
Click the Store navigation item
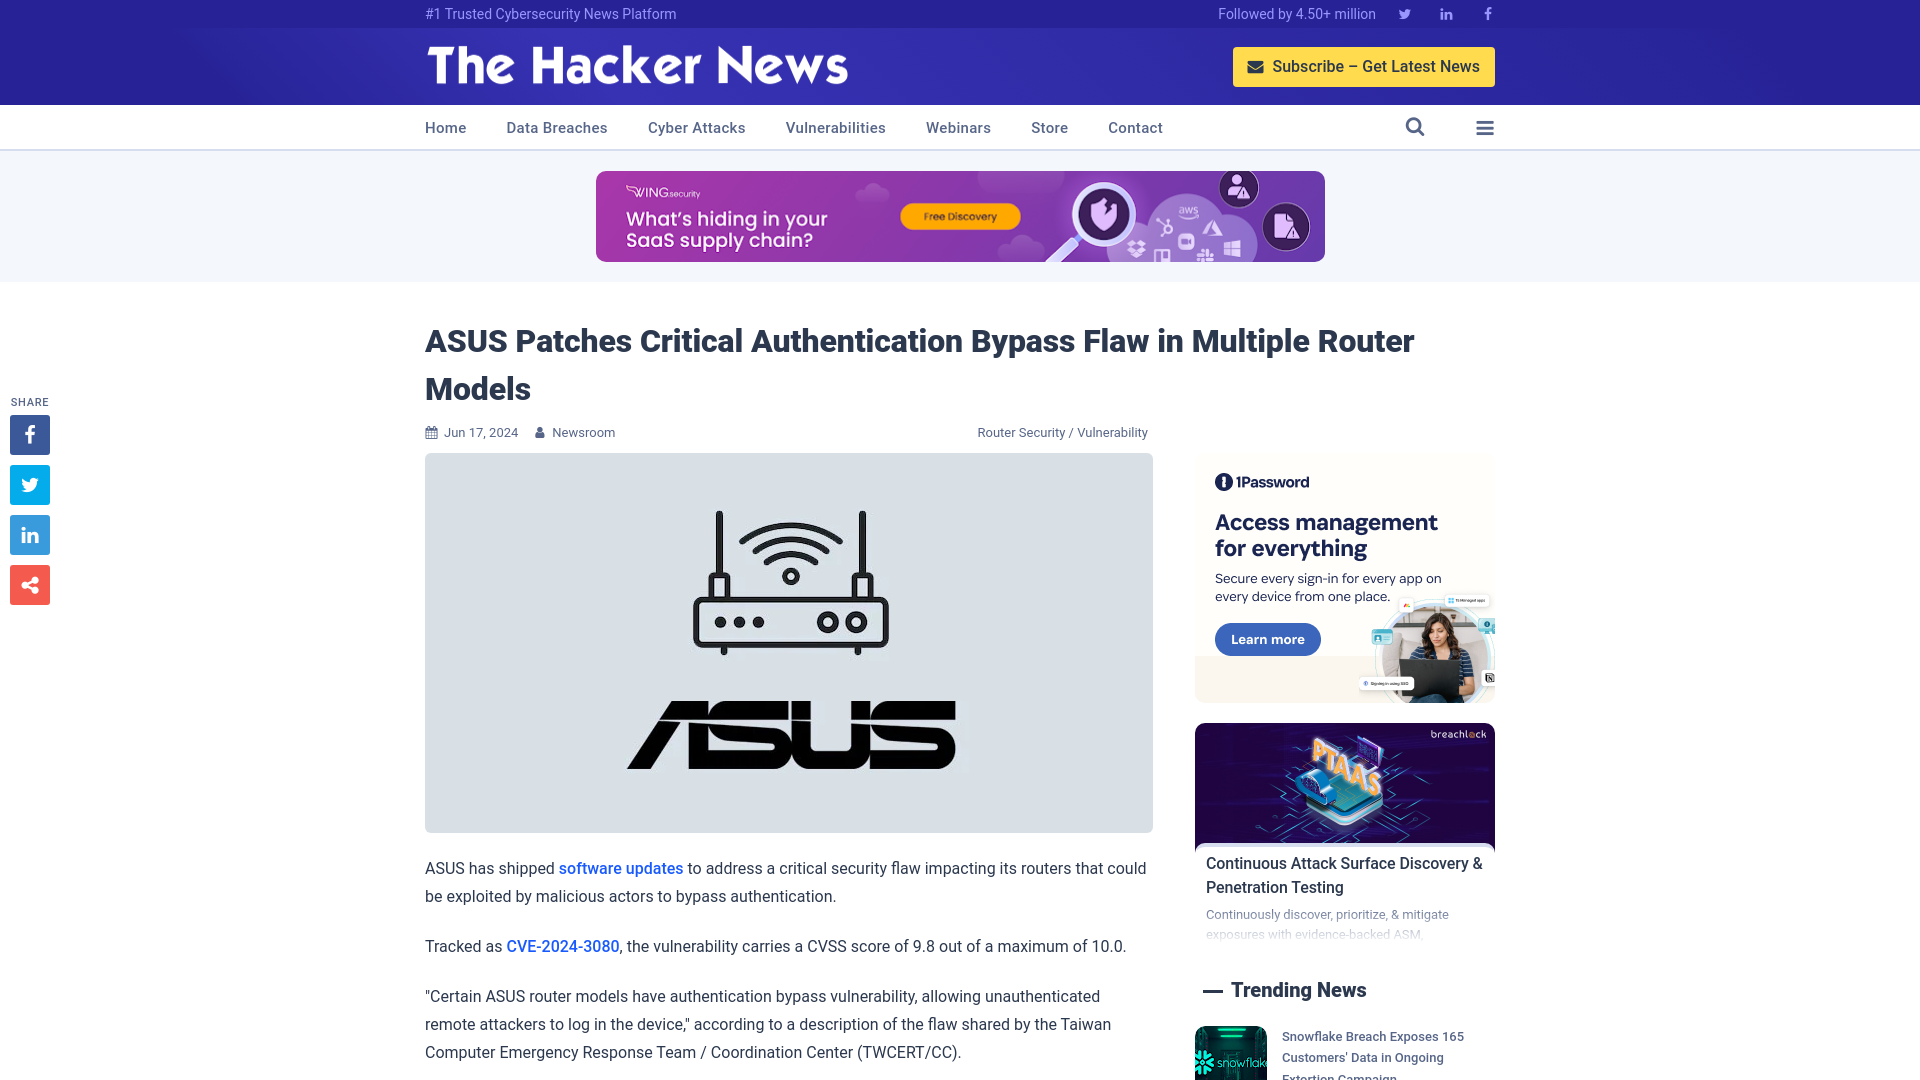coord(1050,127)
